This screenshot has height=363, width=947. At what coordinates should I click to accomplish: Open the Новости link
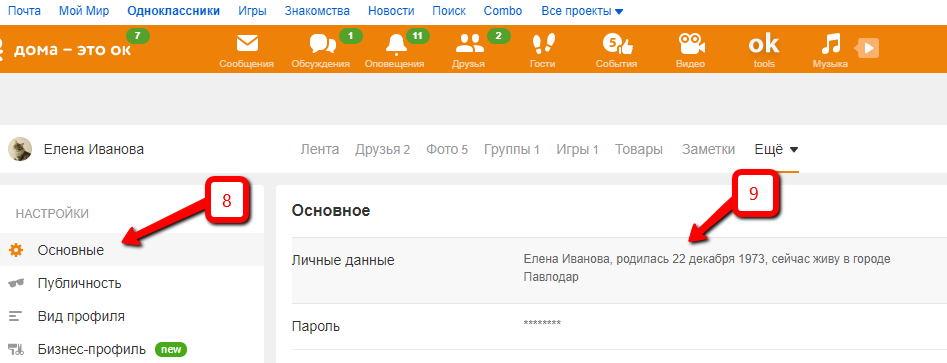391,11
